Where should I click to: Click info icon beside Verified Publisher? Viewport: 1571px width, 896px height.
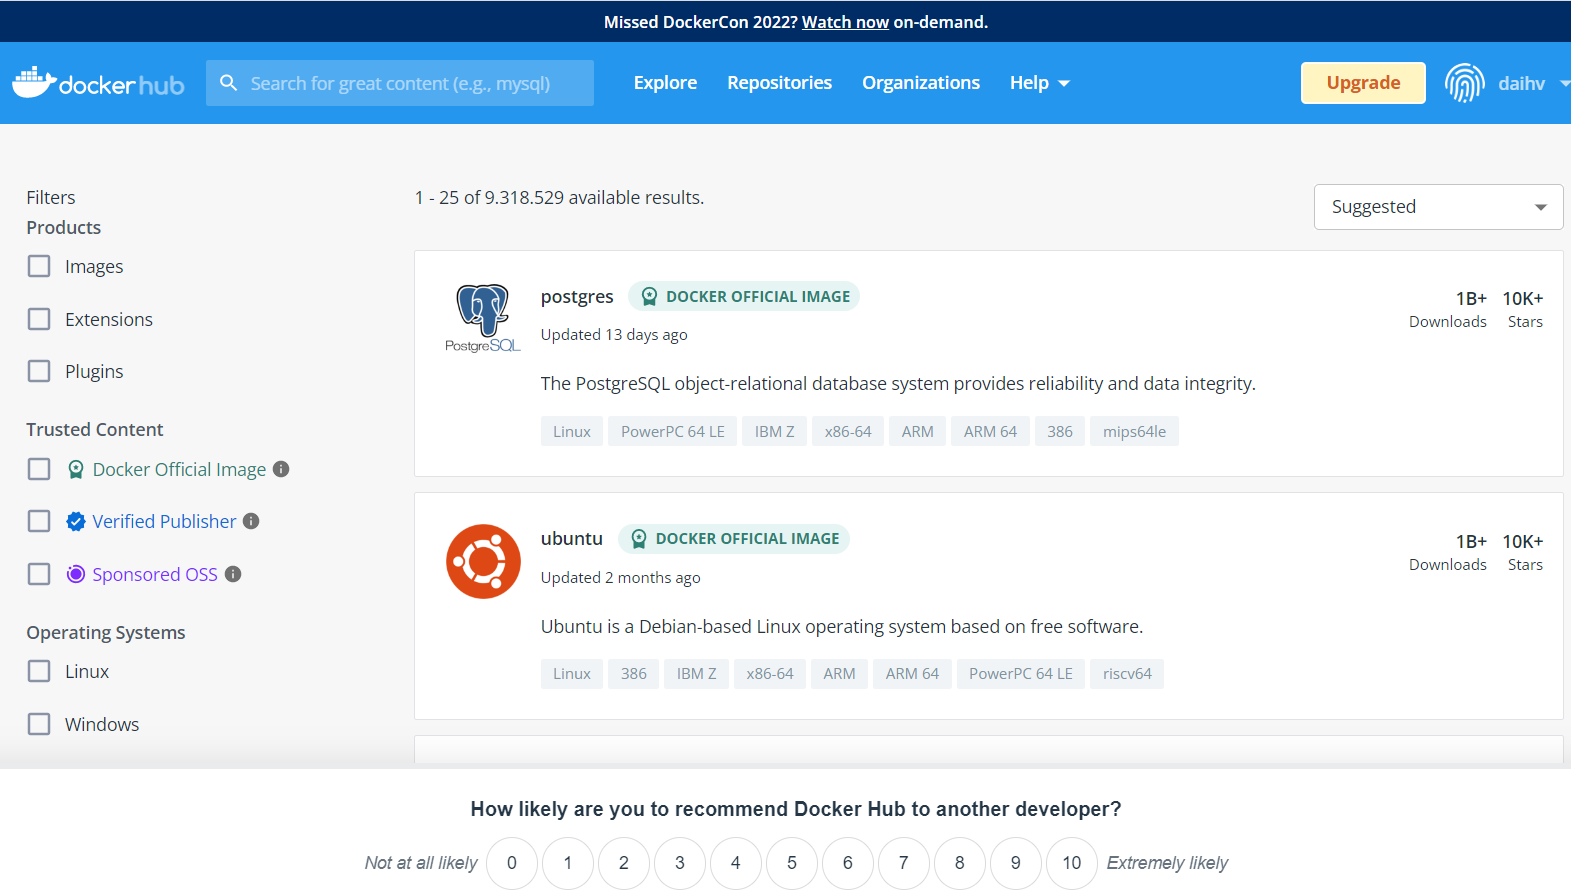coord(251,521)
